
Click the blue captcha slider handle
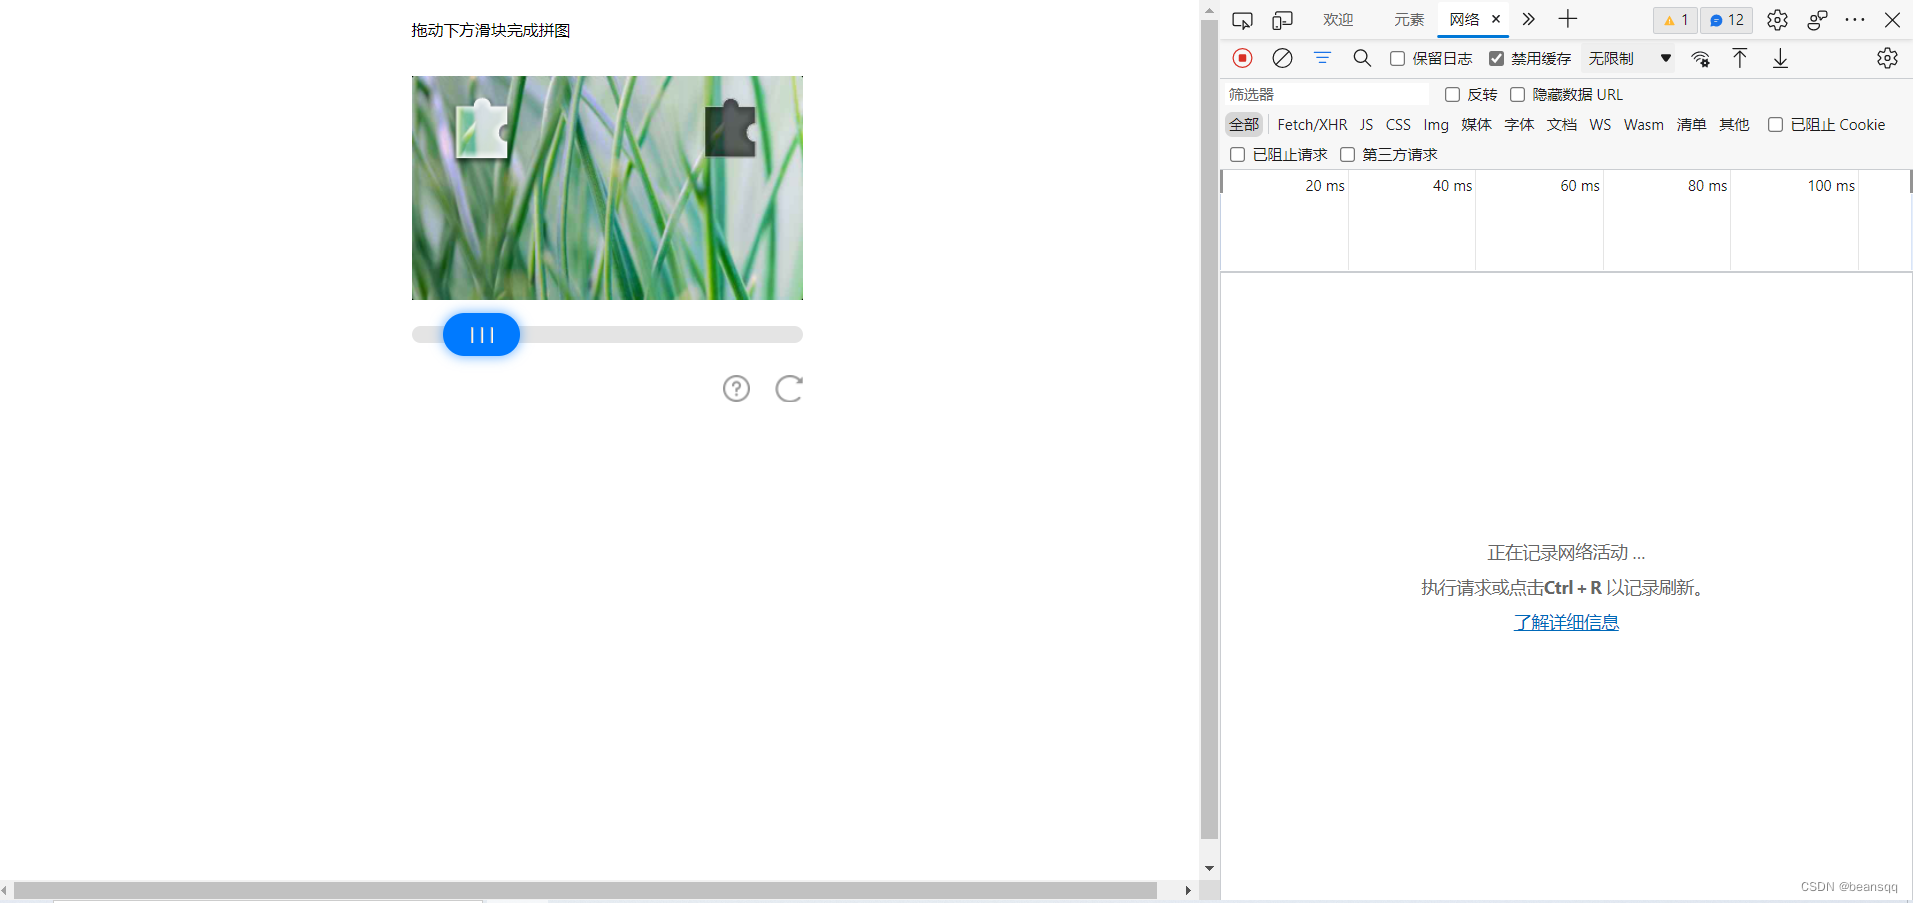point(481,334)
